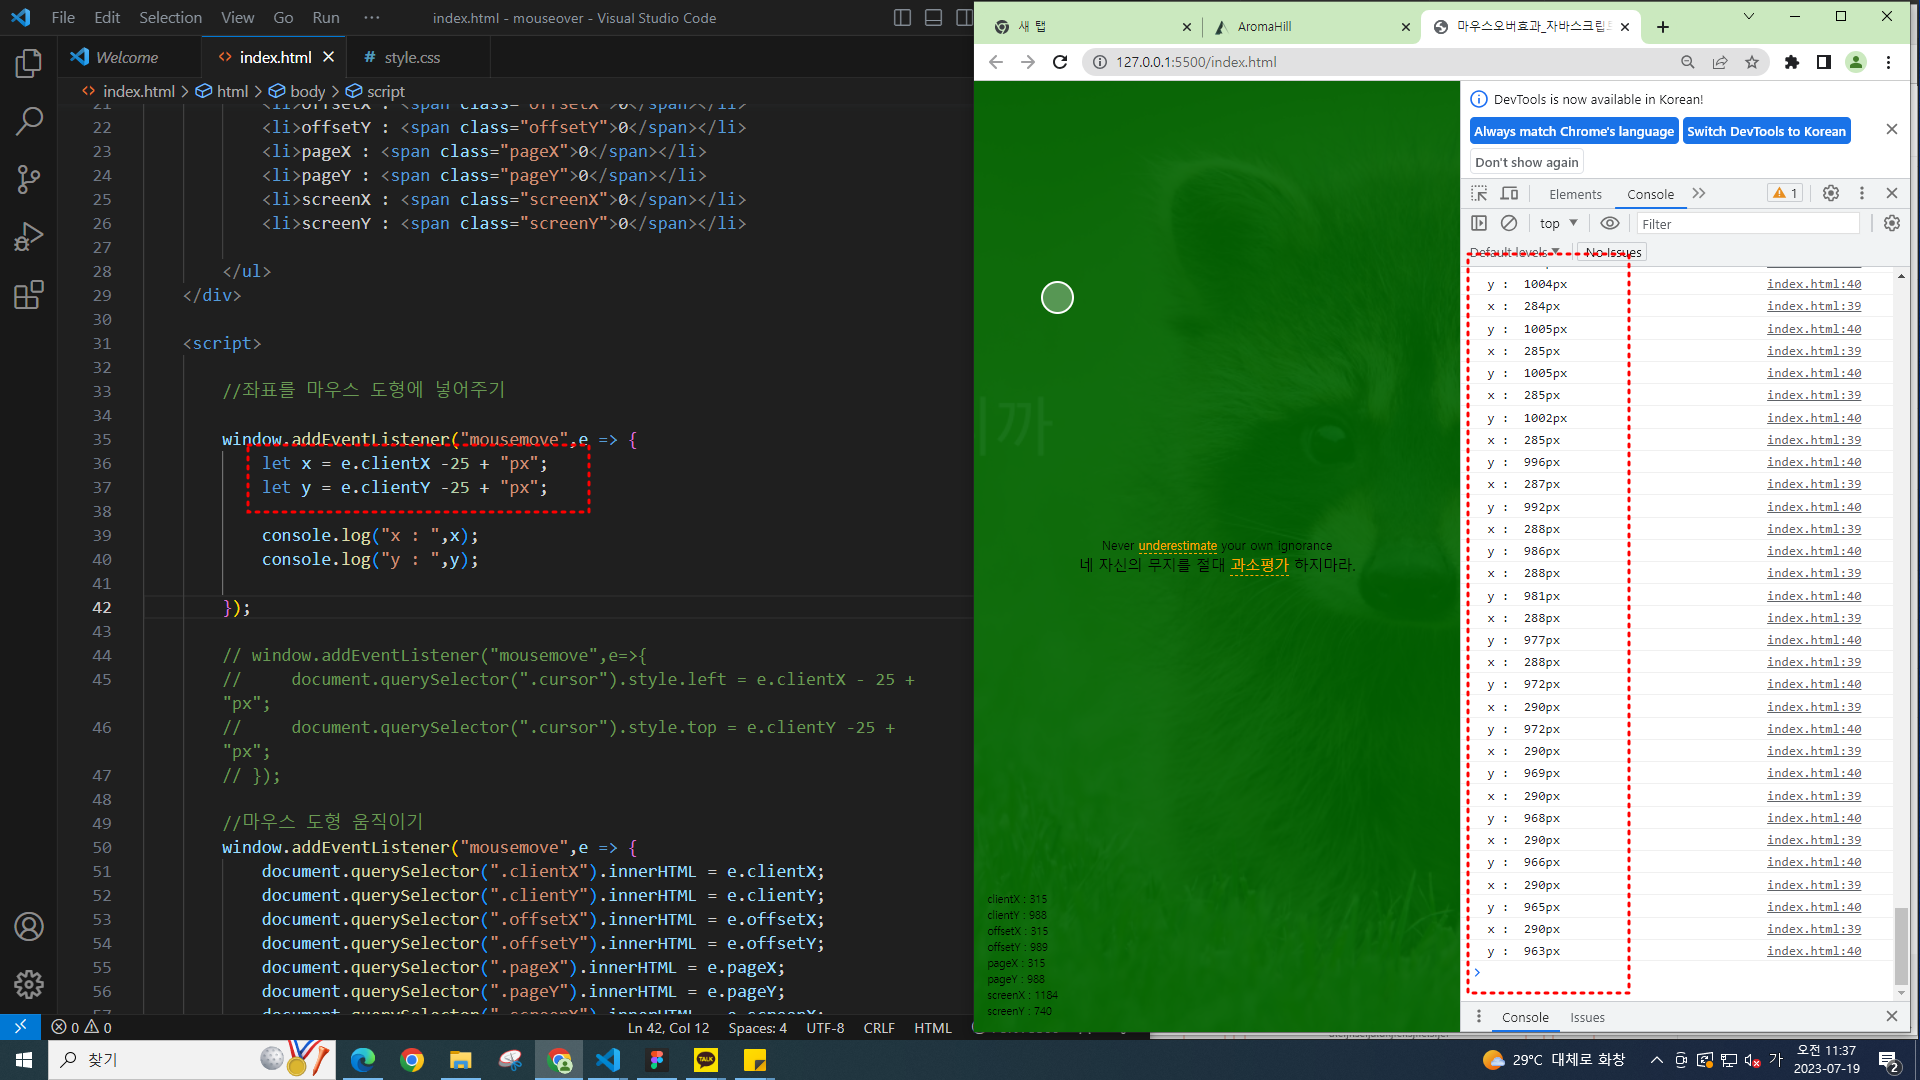Switch to the style.css editor tab

coord(410,57)
